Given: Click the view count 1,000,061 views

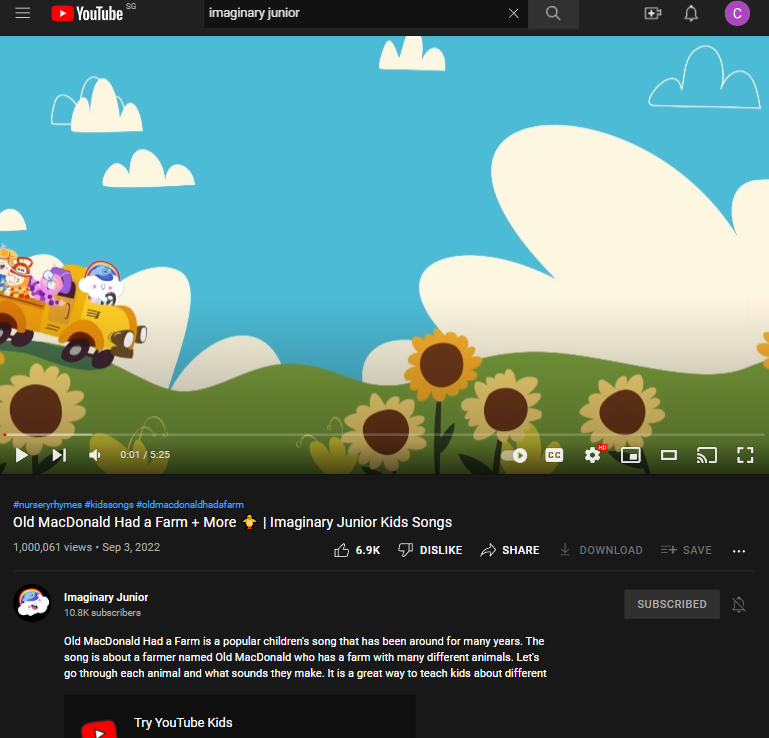Looking at the screenshot, I should pyautogui.click(x=52, y=547).
